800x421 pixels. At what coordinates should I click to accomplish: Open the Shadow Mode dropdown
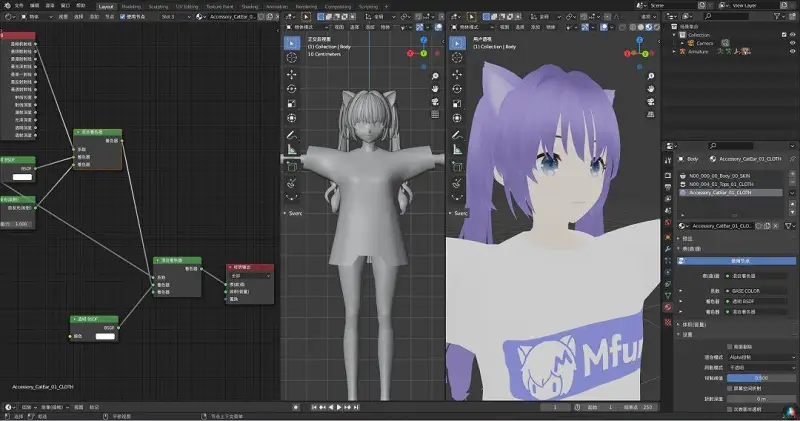pos(762,367)
